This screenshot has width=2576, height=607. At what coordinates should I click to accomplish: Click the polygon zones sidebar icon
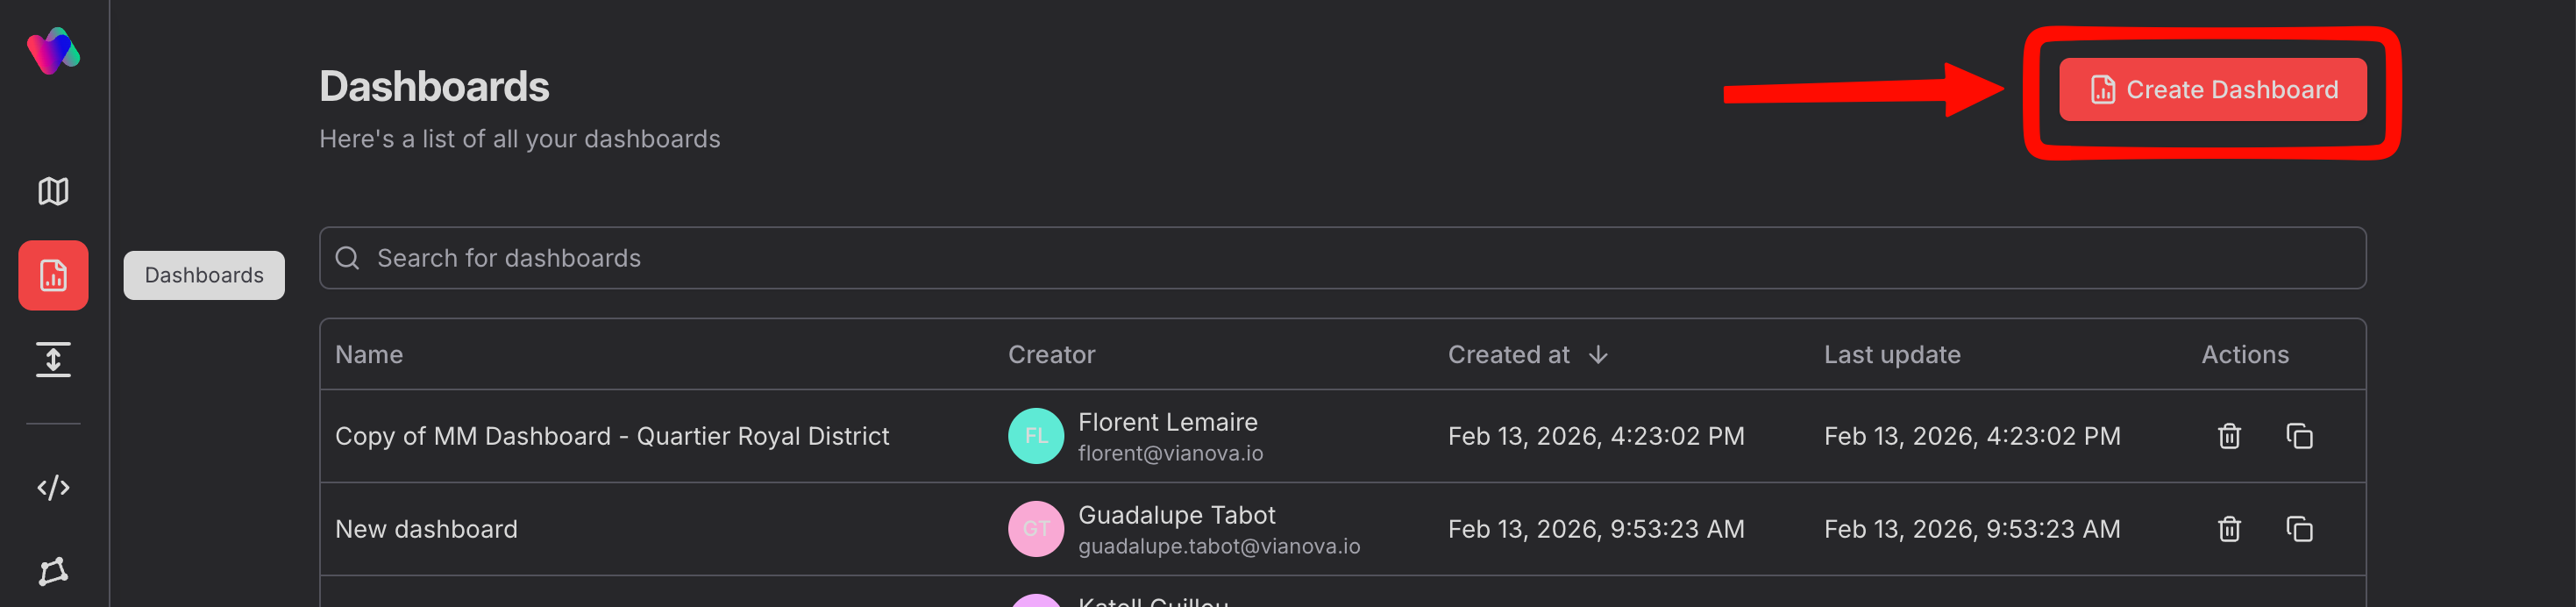[53, 571]
